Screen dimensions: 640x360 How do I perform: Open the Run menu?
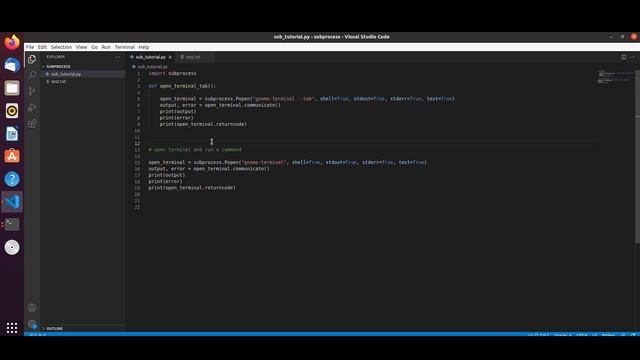[x=106, y=47]
